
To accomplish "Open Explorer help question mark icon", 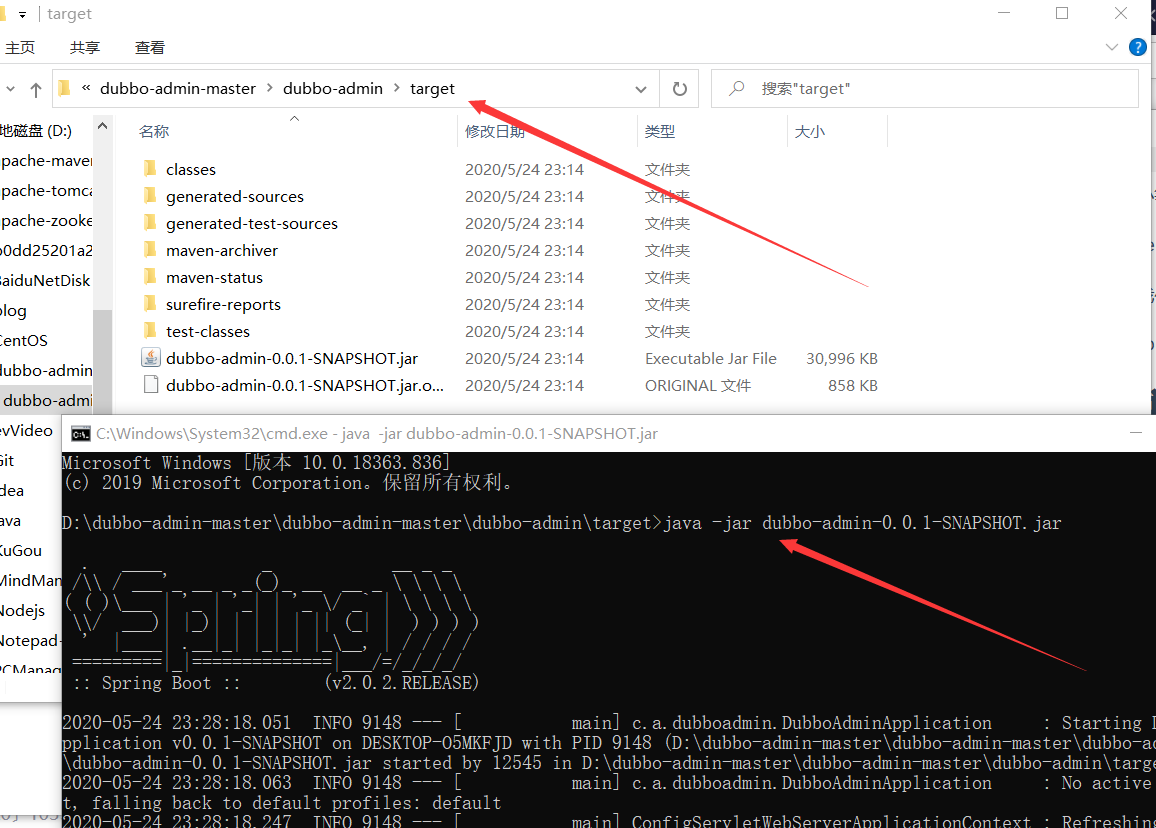I will pos(1138,47).
